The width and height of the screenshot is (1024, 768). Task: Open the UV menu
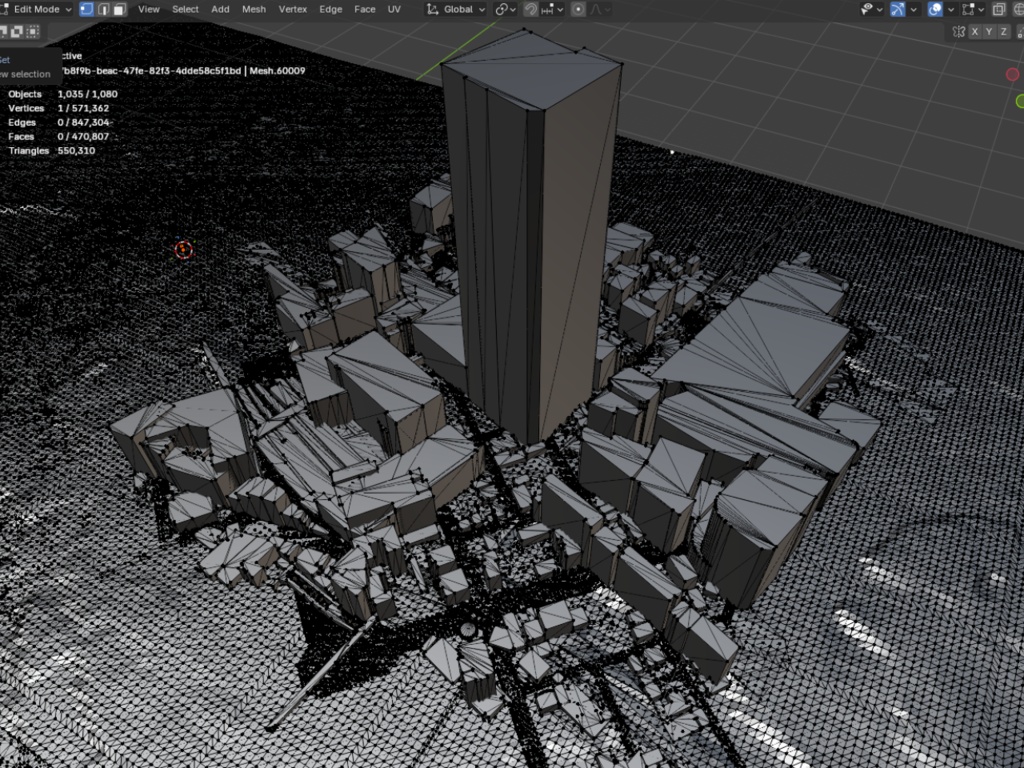(x=394, y=9)
